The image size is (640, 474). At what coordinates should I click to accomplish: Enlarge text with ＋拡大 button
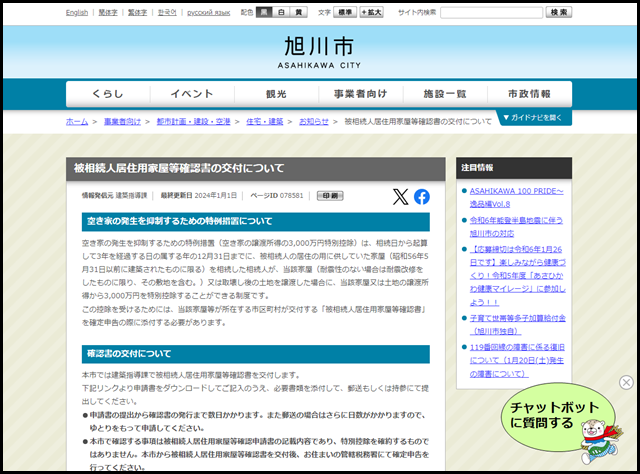[370, 12]
